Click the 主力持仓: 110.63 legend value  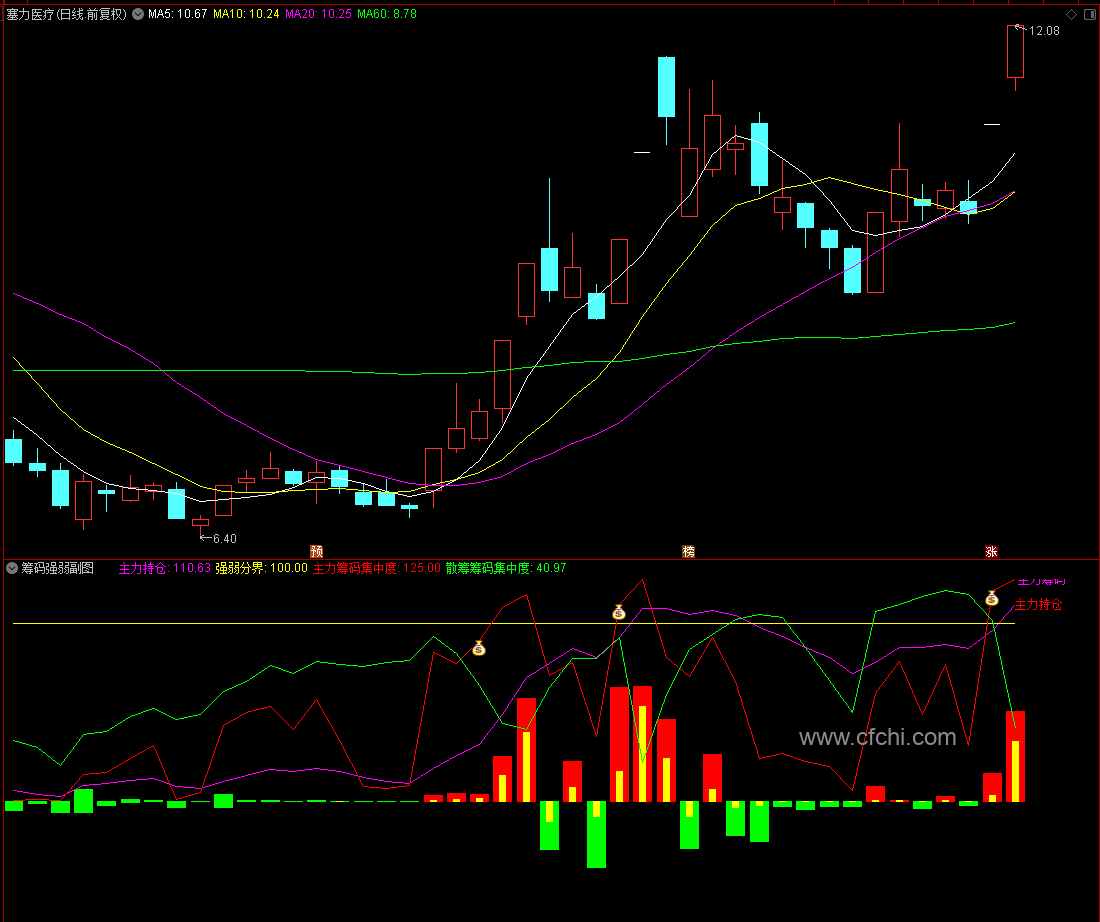coord(165,568)
